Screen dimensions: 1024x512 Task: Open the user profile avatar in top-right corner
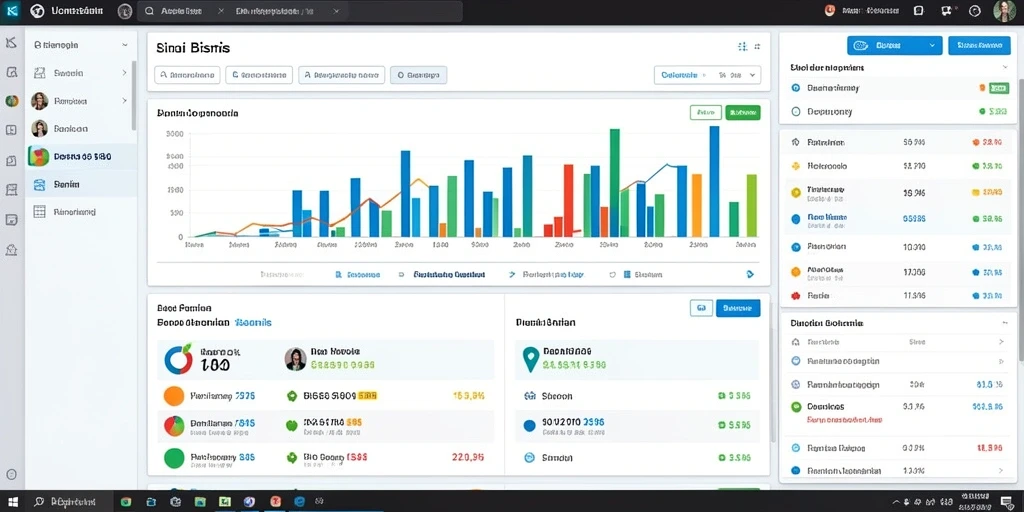click(x=1004, y=11)
